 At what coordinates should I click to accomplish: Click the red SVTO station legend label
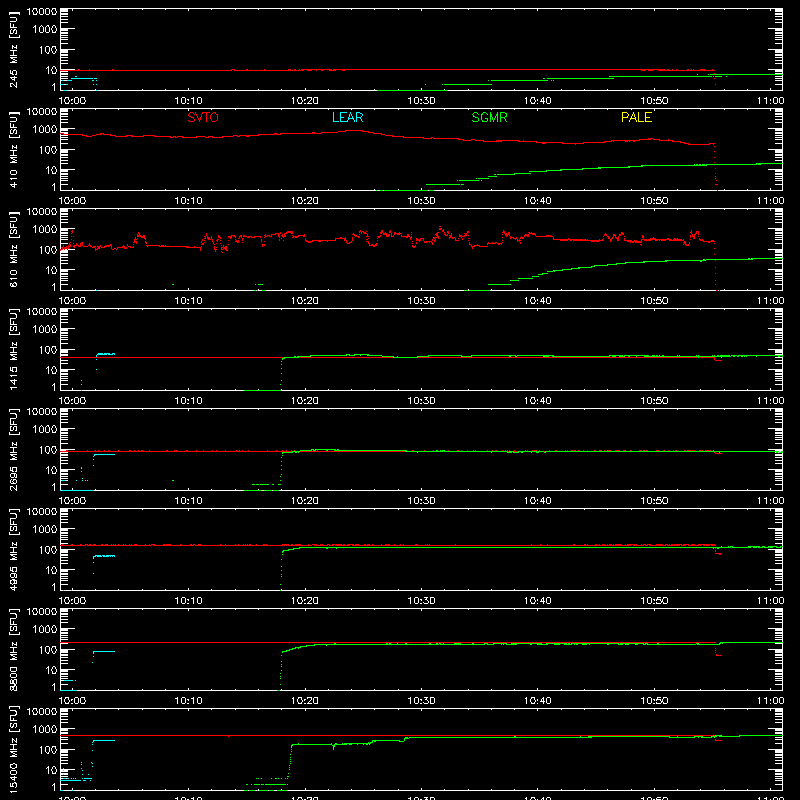(203, 117)
